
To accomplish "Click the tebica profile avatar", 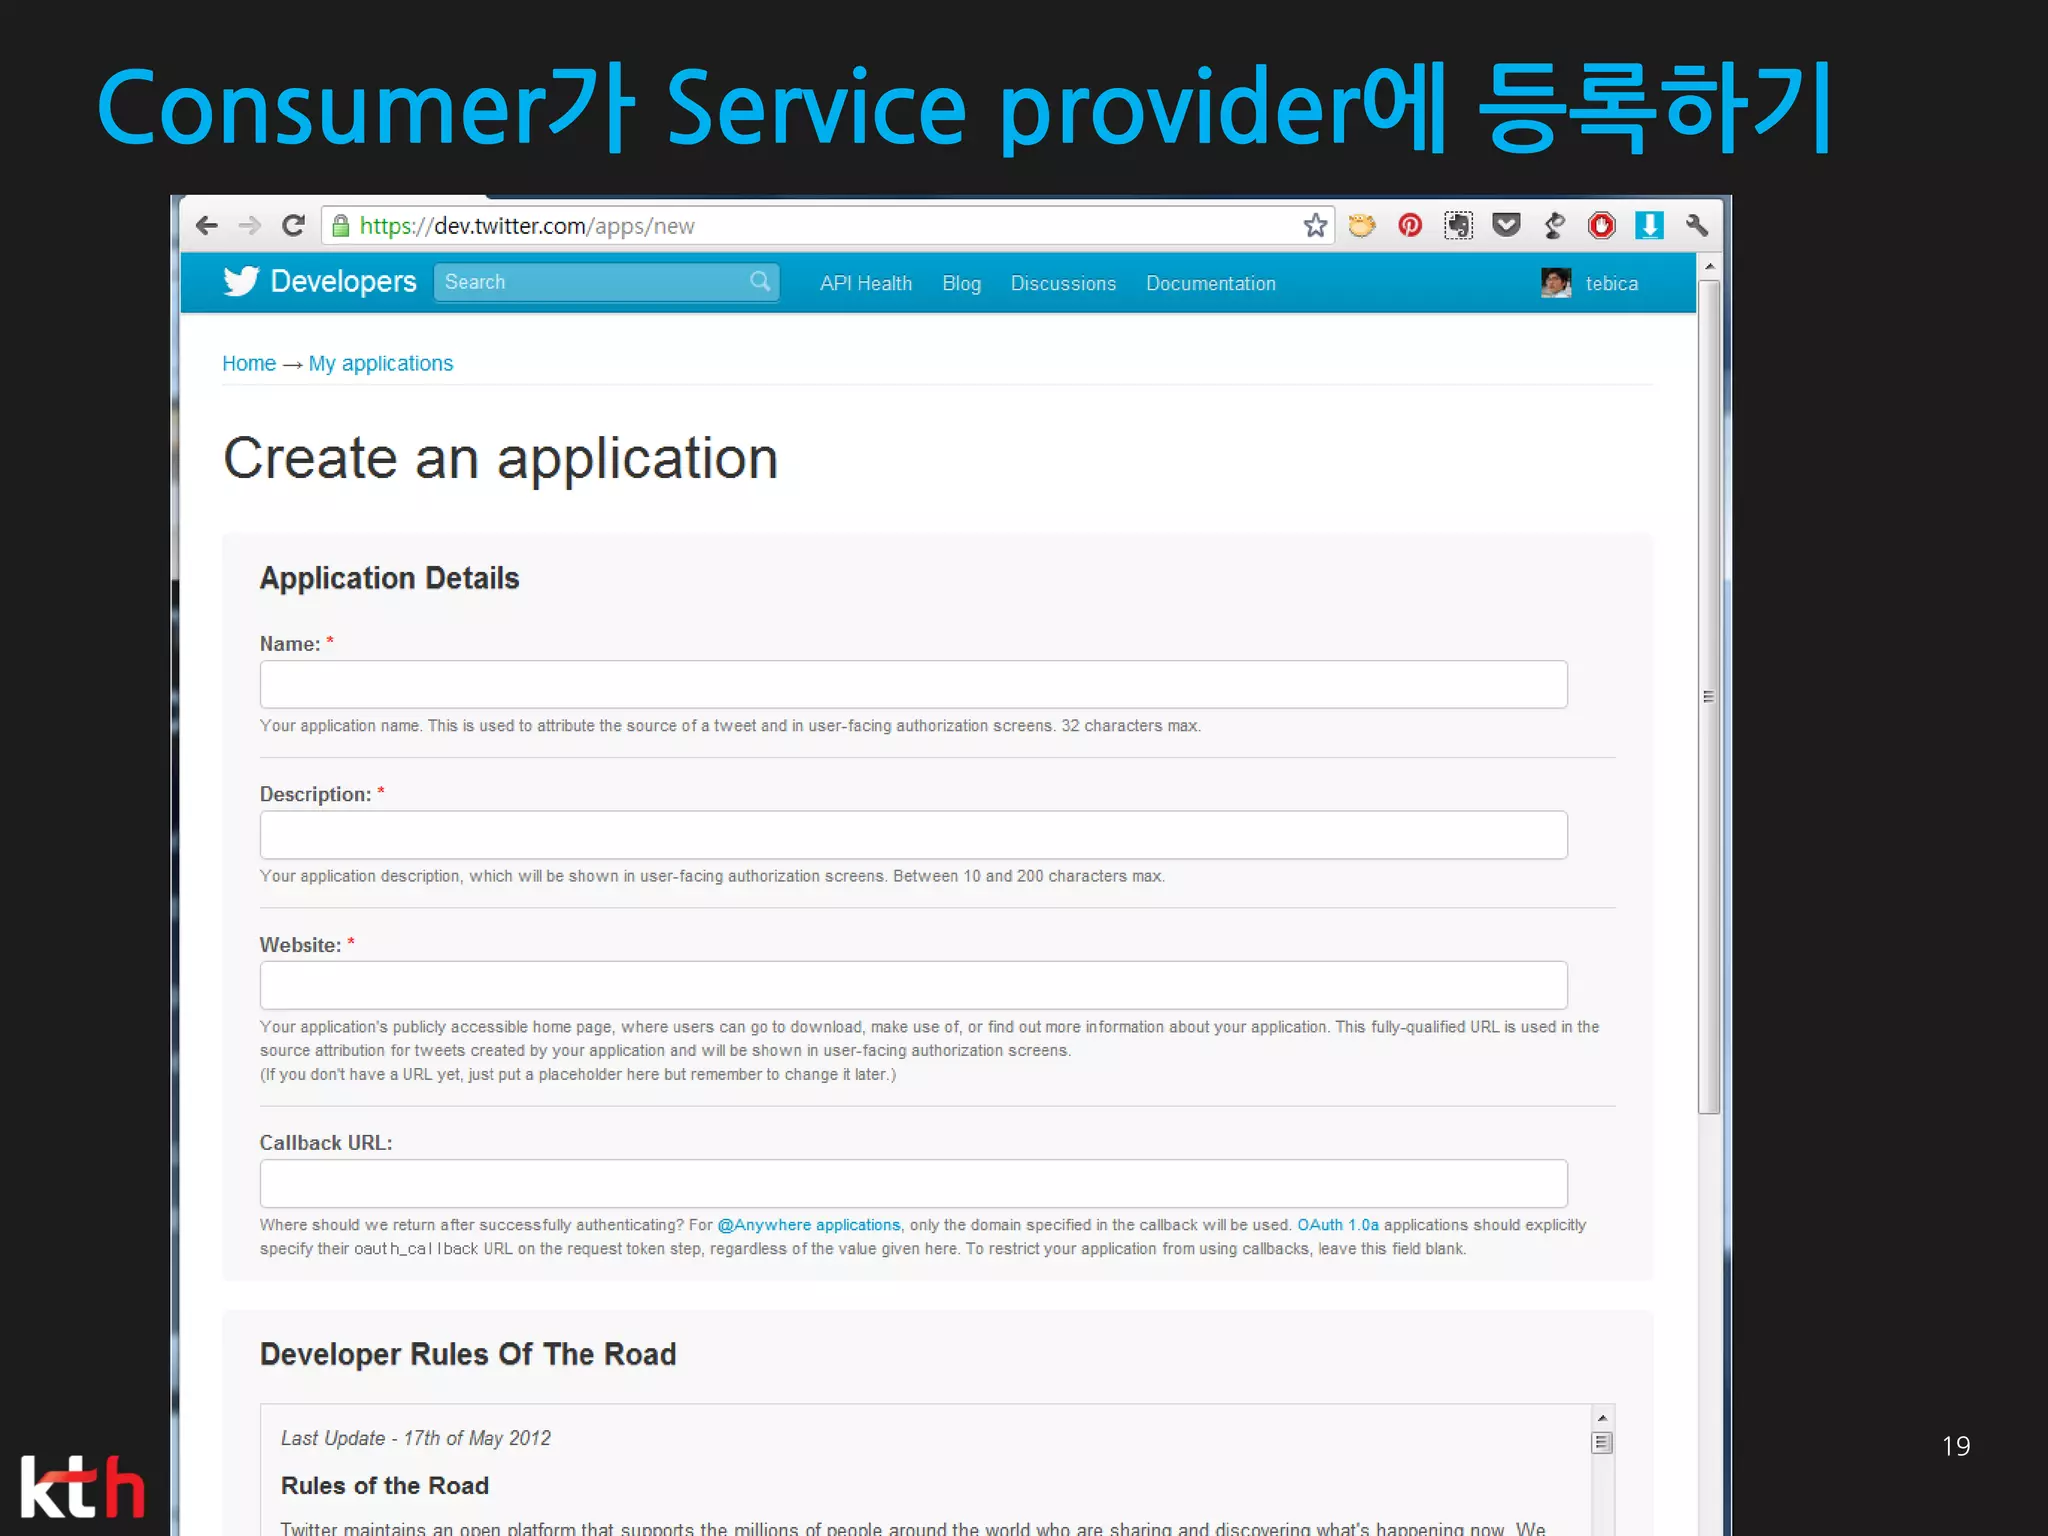I will 1556,283.
